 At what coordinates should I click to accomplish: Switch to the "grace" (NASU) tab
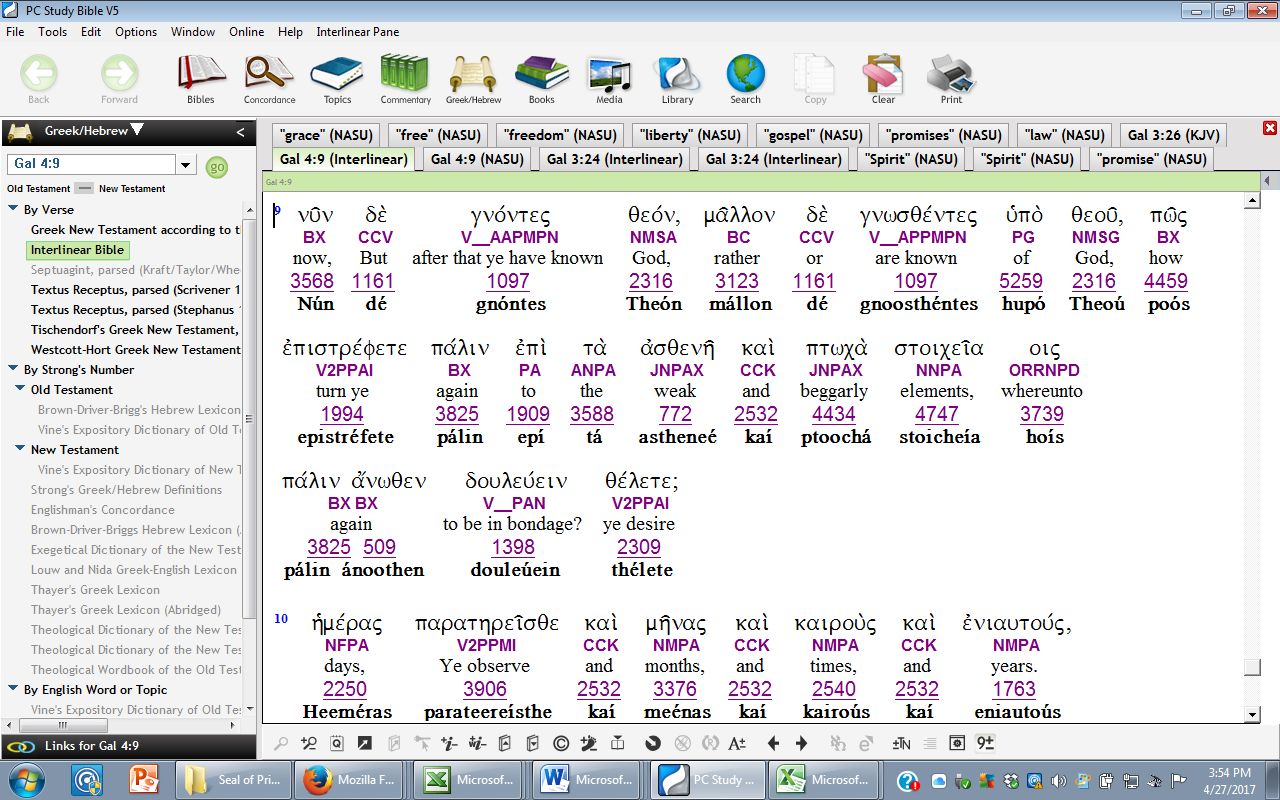[327, 135]
